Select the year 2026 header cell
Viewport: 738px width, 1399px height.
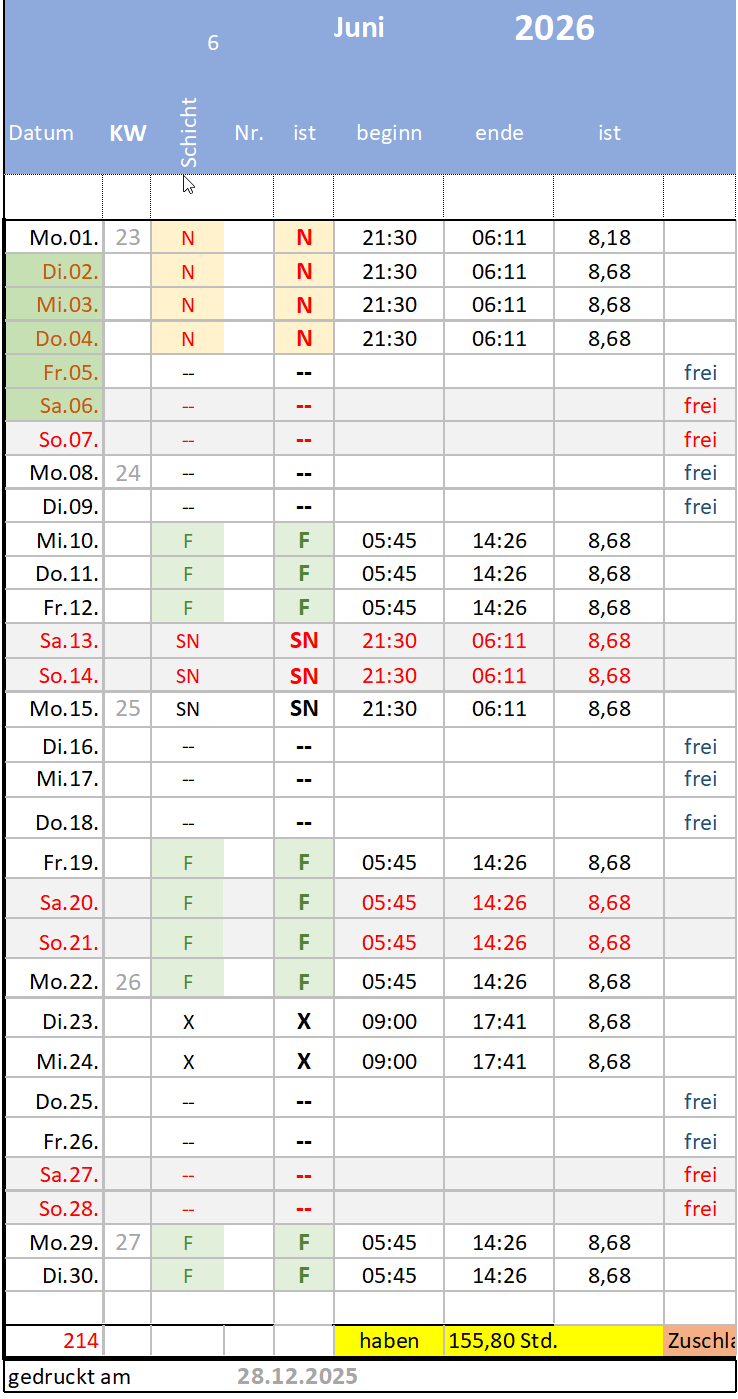click(x=554, y=29)
